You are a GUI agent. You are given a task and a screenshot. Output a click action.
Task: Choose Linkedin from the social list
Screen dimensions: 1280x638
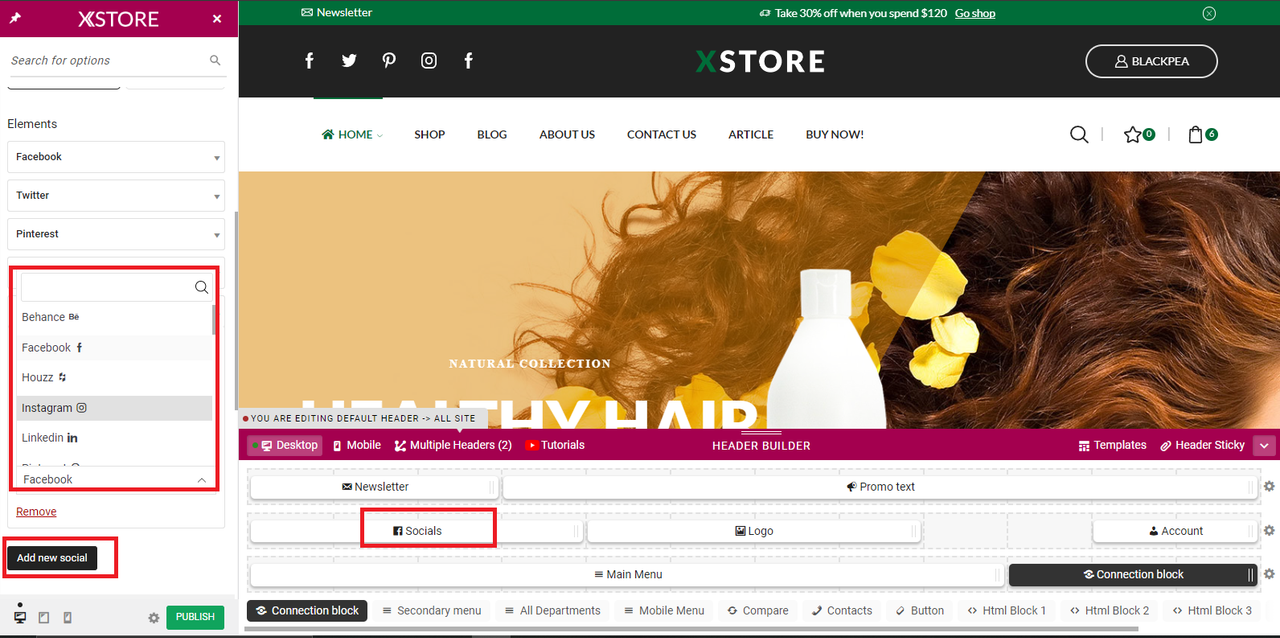point(114,438)
